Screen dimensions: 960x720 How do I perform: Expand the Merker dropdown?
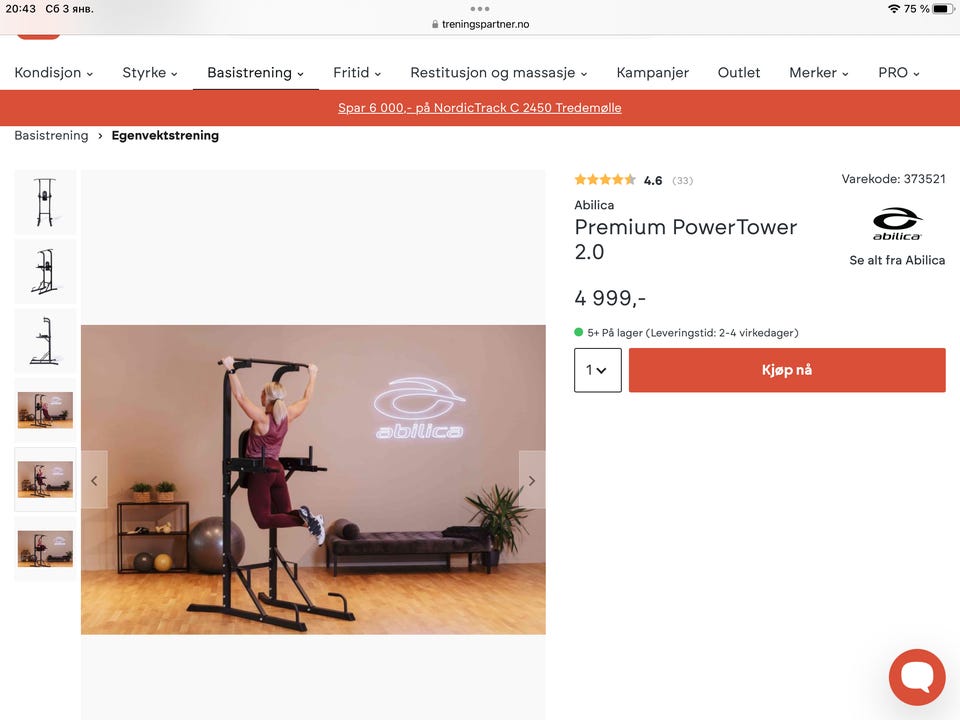[x=819, y=73]
